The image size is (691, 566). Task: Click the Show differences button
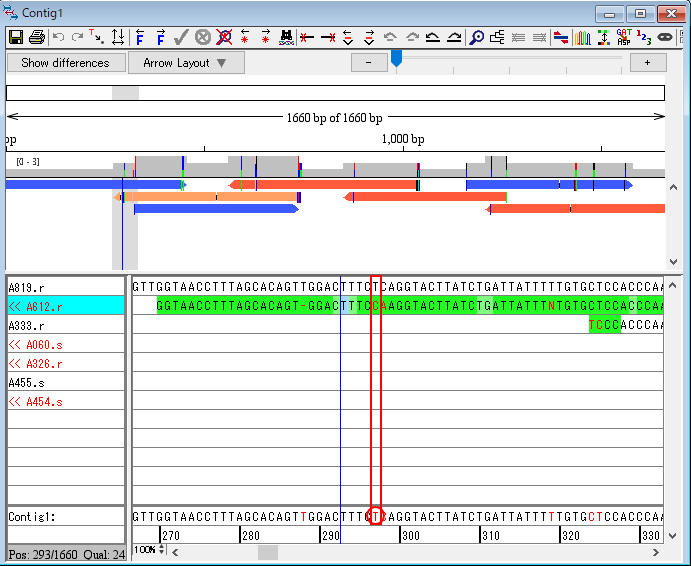pos(66,63)
